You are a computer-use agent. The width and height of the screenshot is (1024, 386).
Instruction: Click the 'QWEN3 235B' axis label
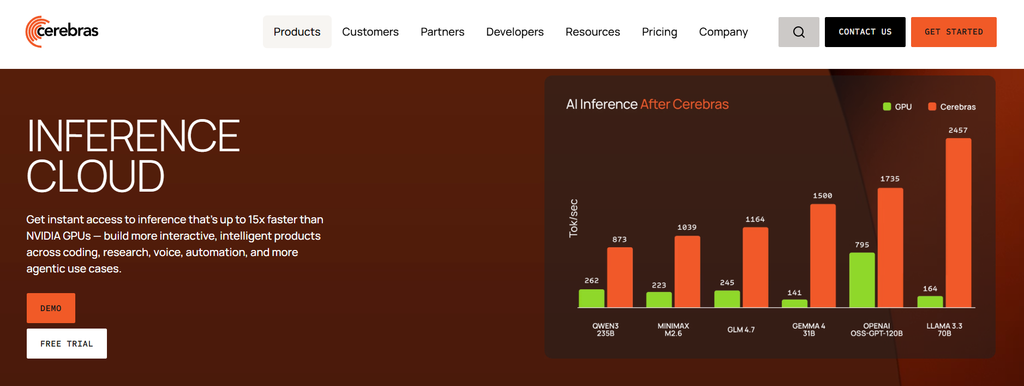[605, 329]
